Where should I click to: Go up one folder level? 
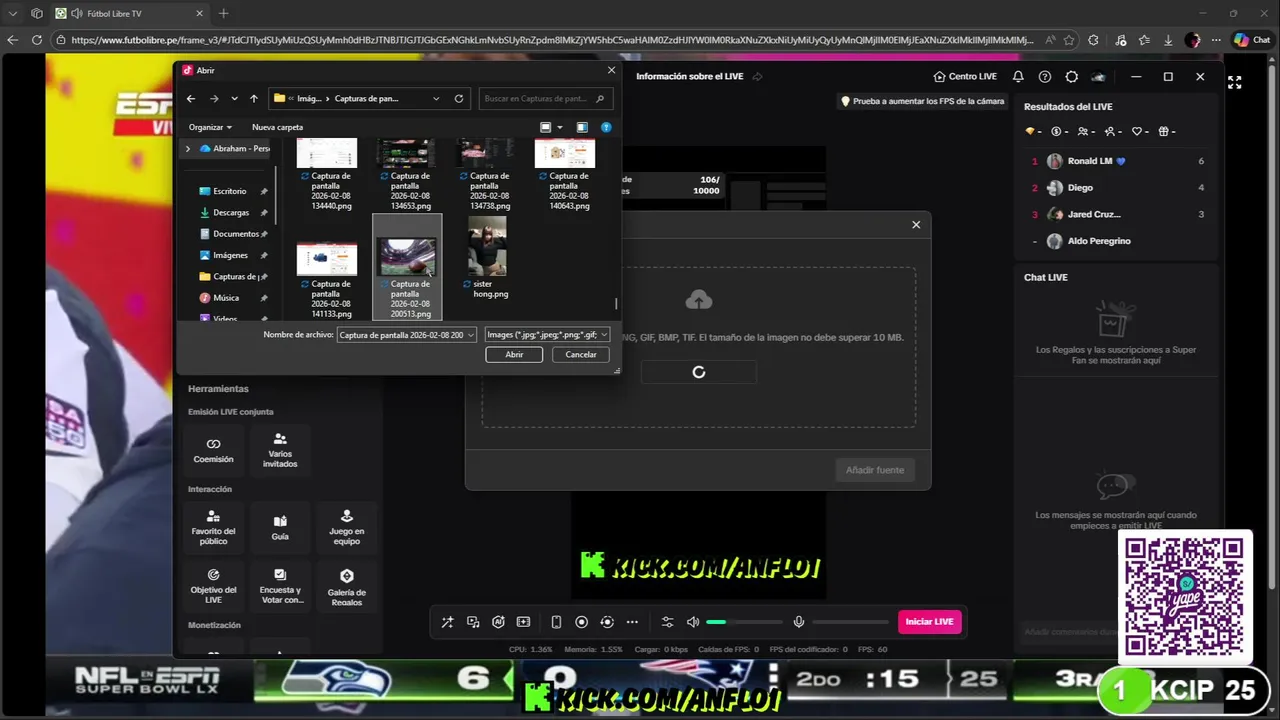[x=254, y=98]
